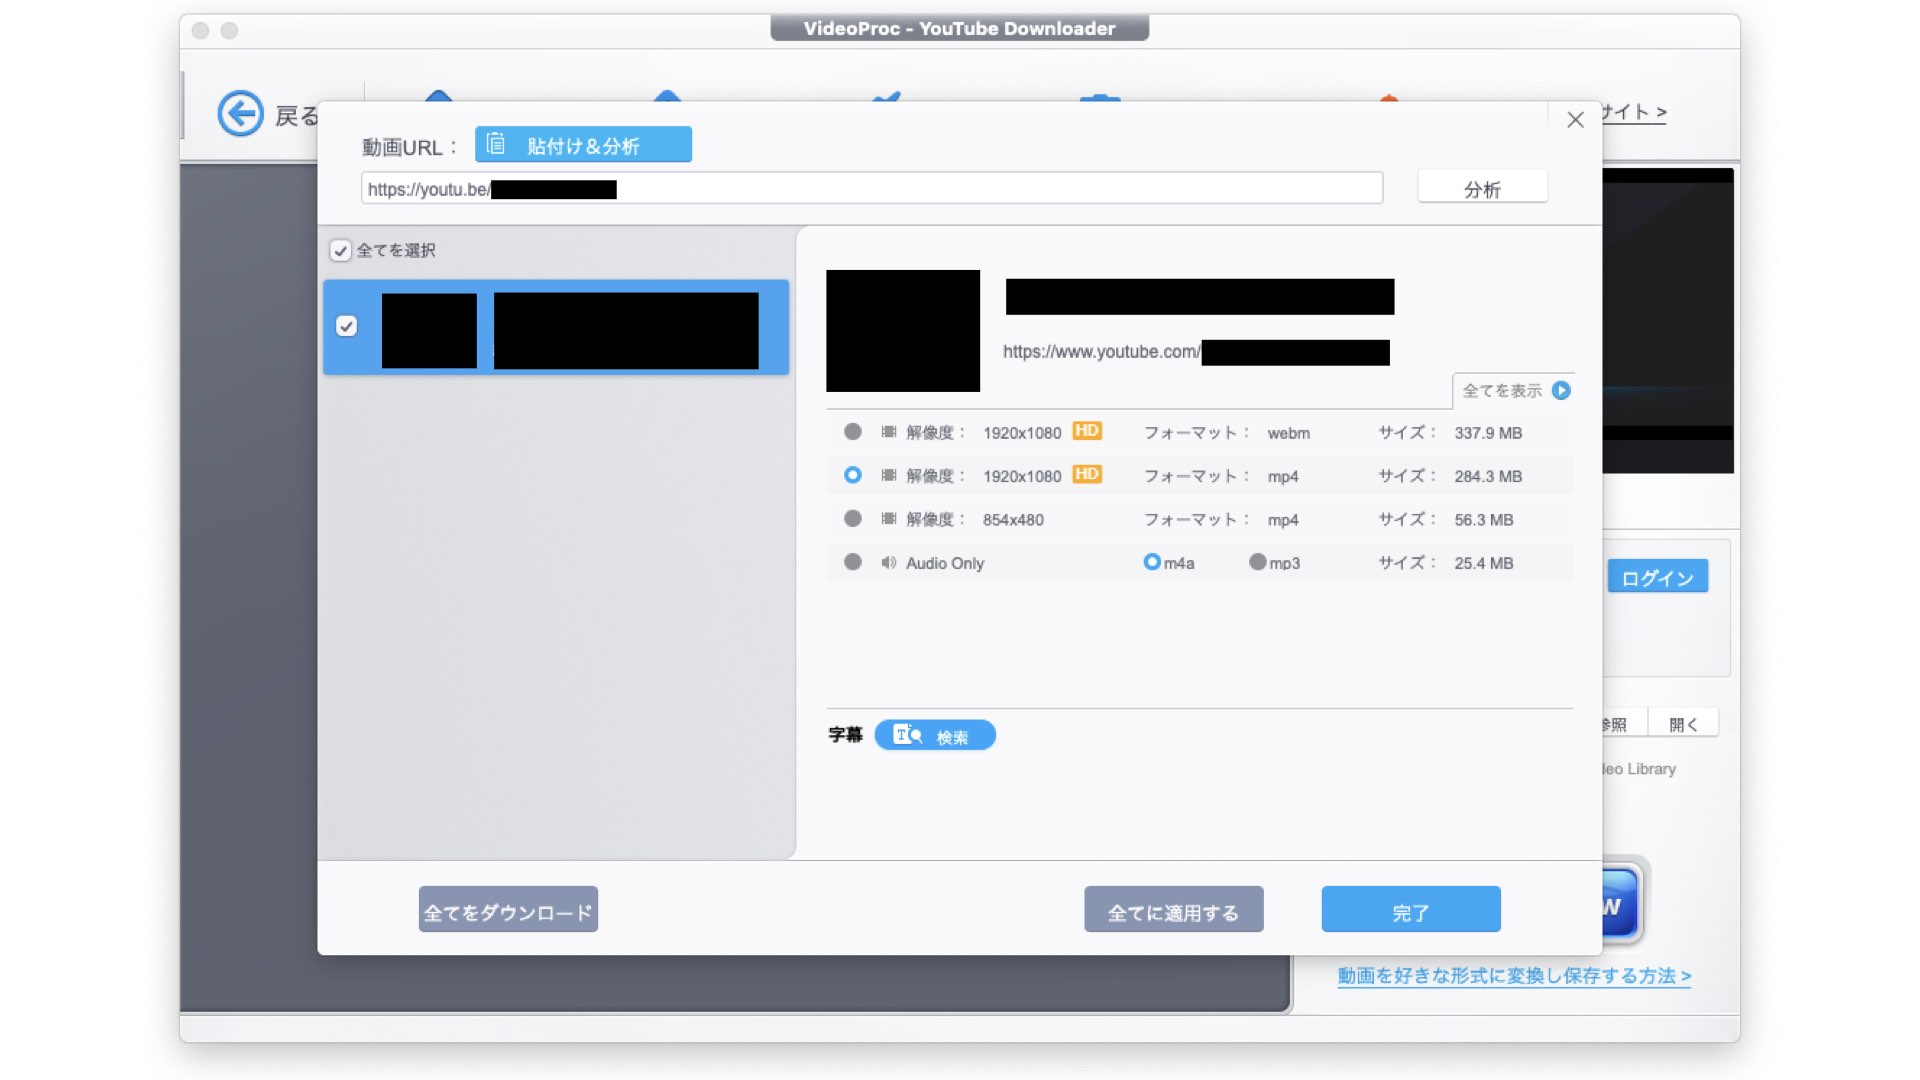1920x1080 pixels.
Task: Choose mp3 audio format
Action: (1257, 563)
